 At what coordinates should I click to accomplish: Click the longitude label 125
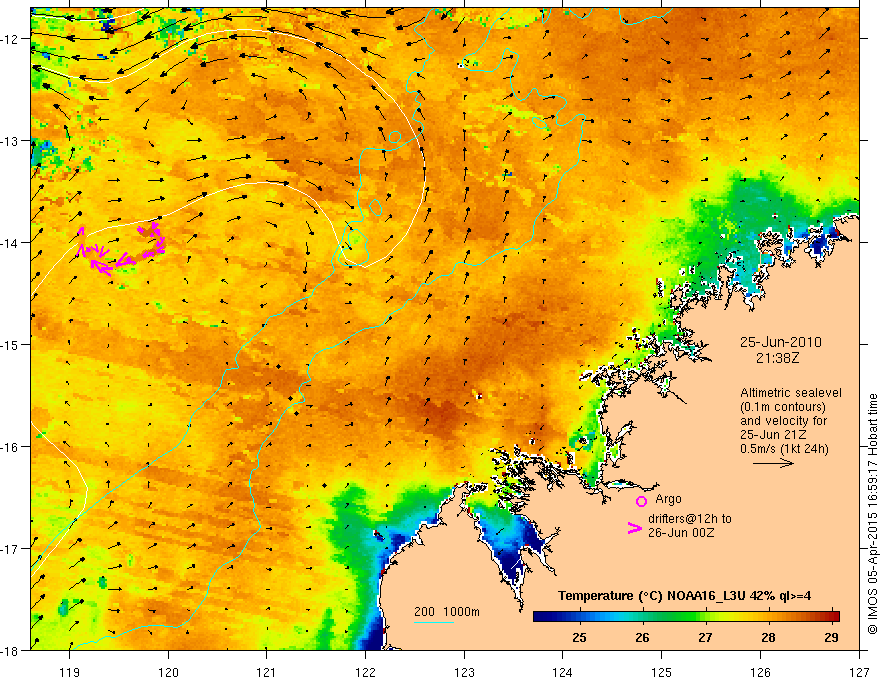coord(661,672)
